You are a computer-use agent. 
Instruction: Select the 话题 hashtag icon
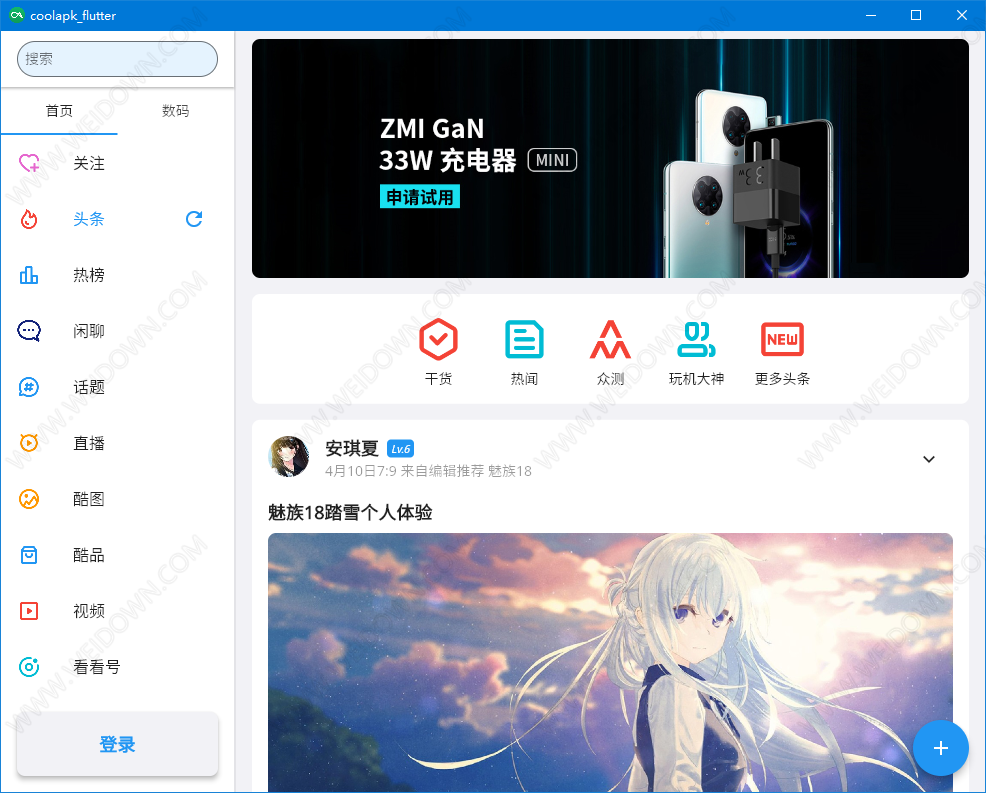30,387
